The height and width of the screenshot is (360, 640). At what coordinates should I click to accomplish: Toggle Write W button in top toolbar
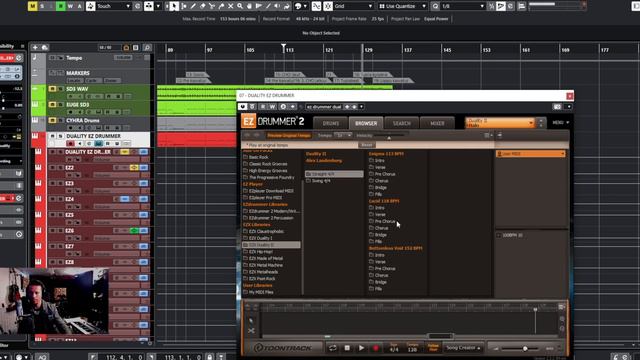point(70,6)
